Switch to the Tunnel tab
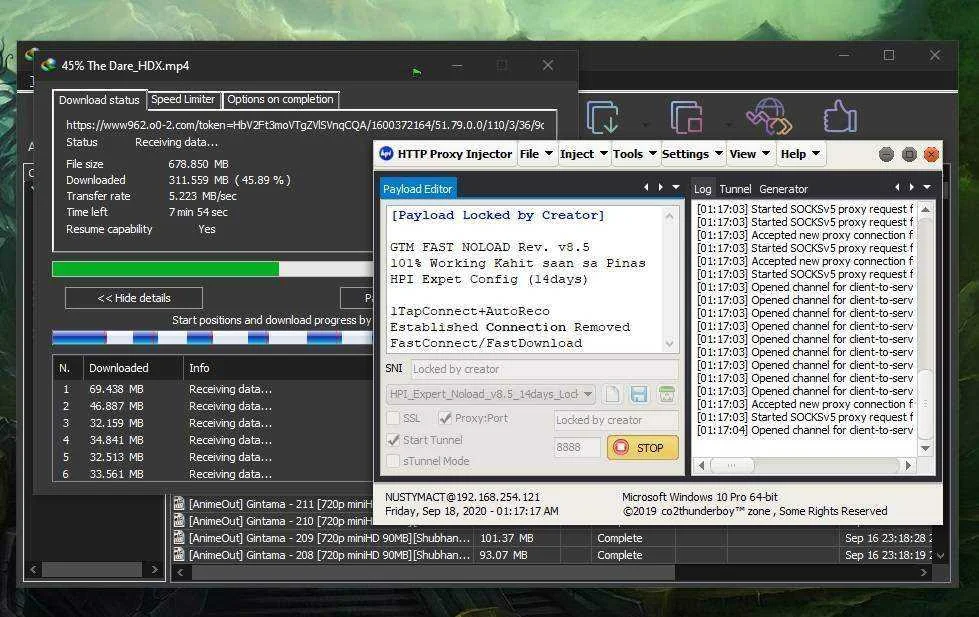This screenshot has width=979, height=617. [735, 189]
